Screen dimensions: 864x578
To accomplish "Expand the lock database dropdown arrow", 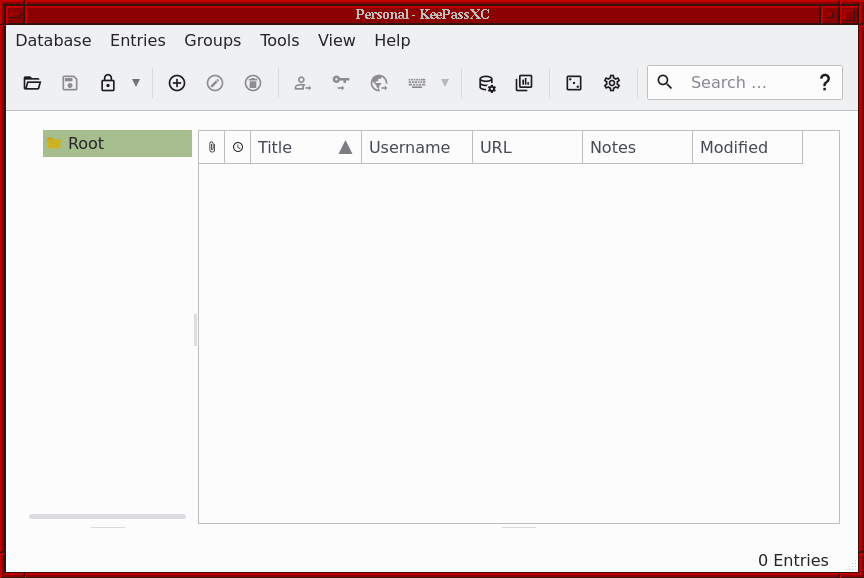I will pos(136,83).
